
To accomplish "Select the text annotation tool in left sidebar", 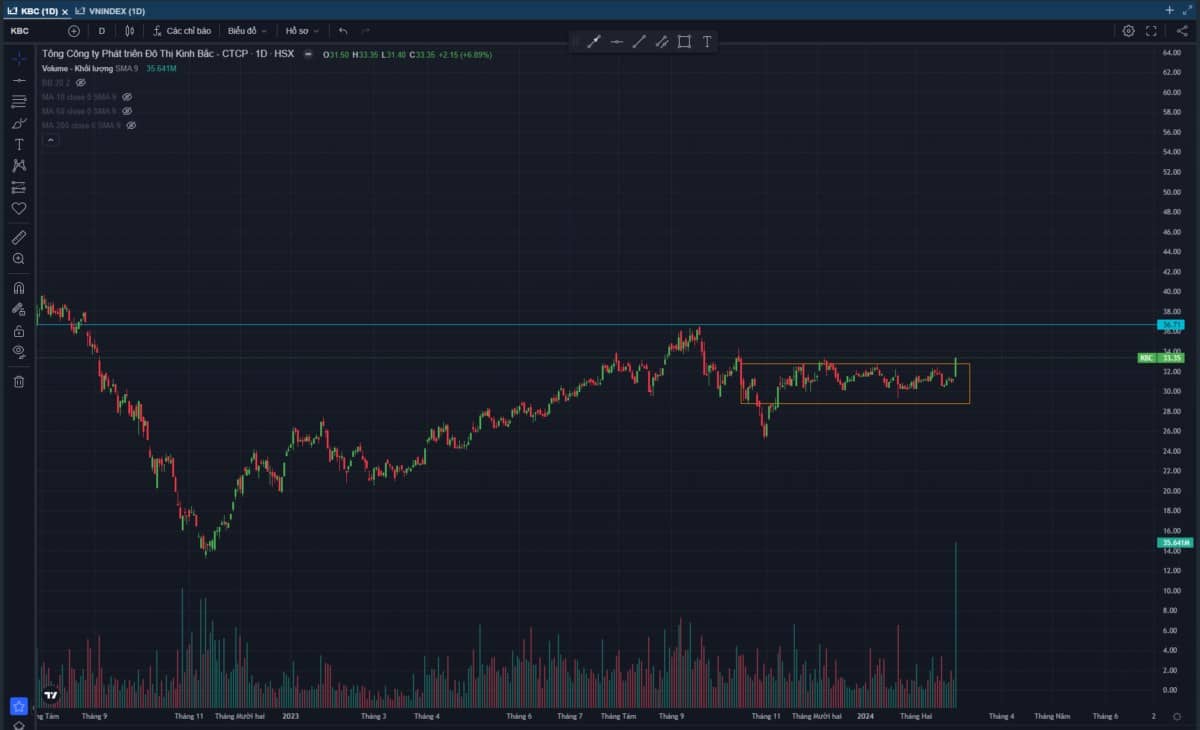I will click(19, 145).
